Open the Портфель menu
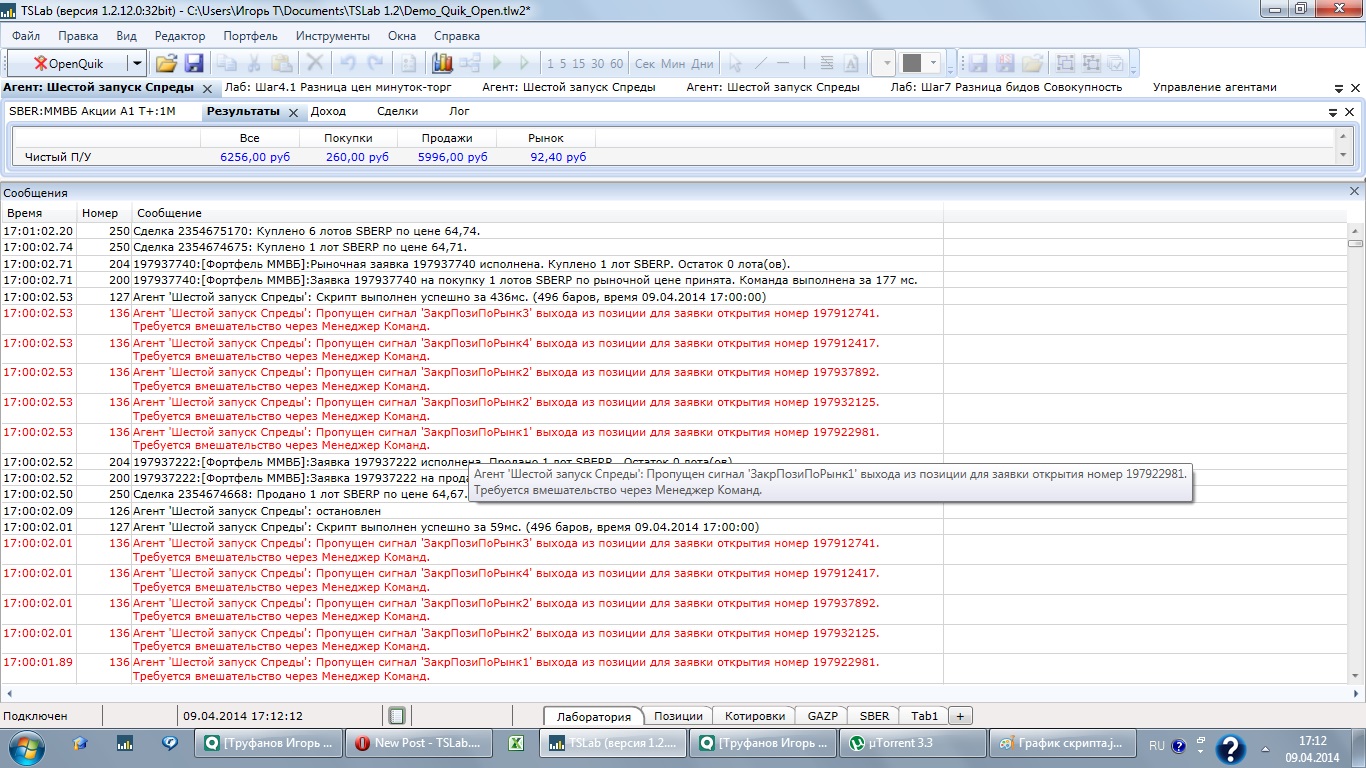Viewport: 1366px width, 768px height. (x=250, y=36)
